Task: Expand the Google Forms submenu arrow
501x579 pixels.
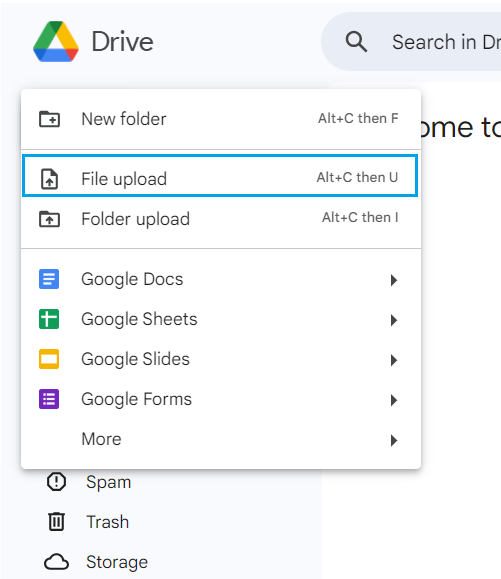Action: [394, 400]
